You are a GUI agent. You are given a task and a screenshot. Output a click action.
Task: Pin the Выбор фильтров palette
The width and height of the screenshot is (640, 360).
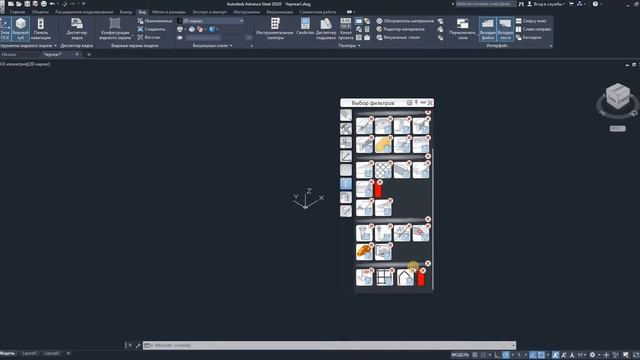(416, 103)
